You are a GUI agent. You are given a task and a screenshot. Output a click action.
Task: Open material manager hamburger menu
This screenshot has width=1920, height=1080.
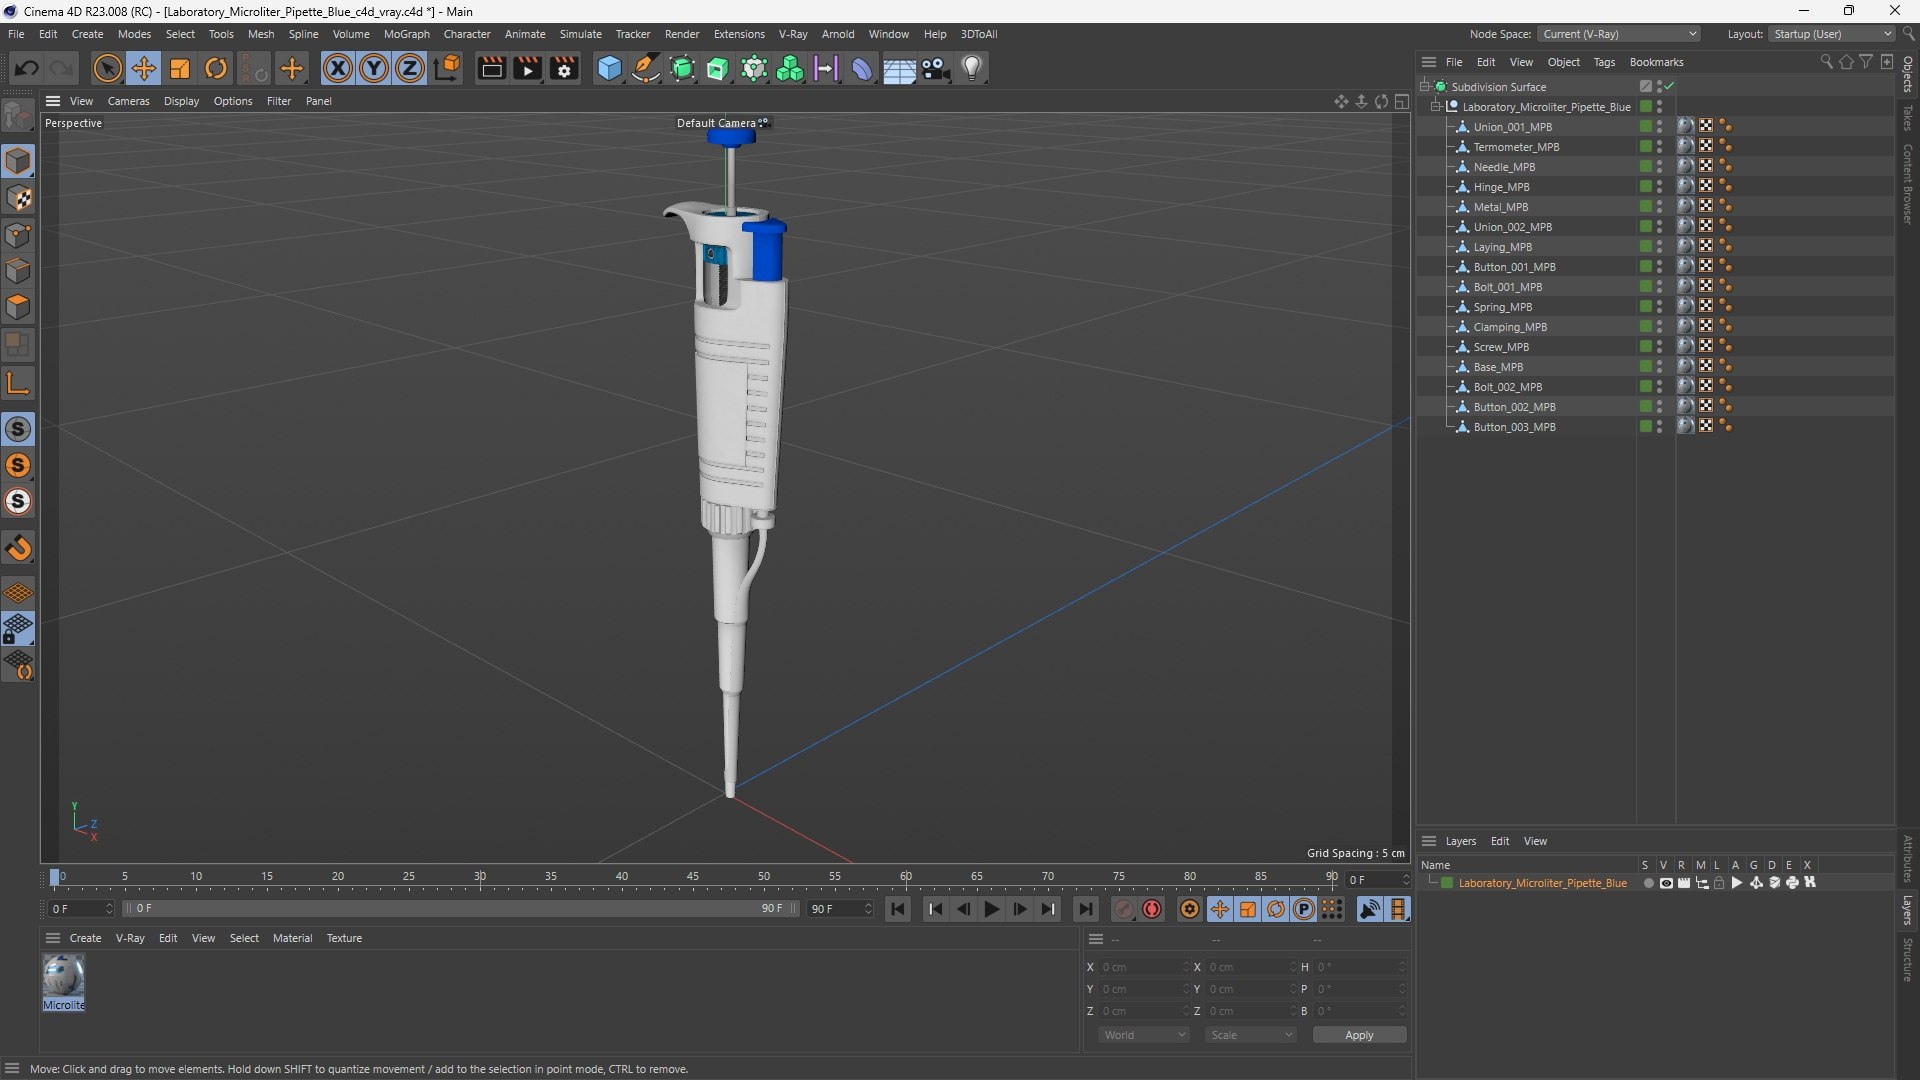[53, 938]
